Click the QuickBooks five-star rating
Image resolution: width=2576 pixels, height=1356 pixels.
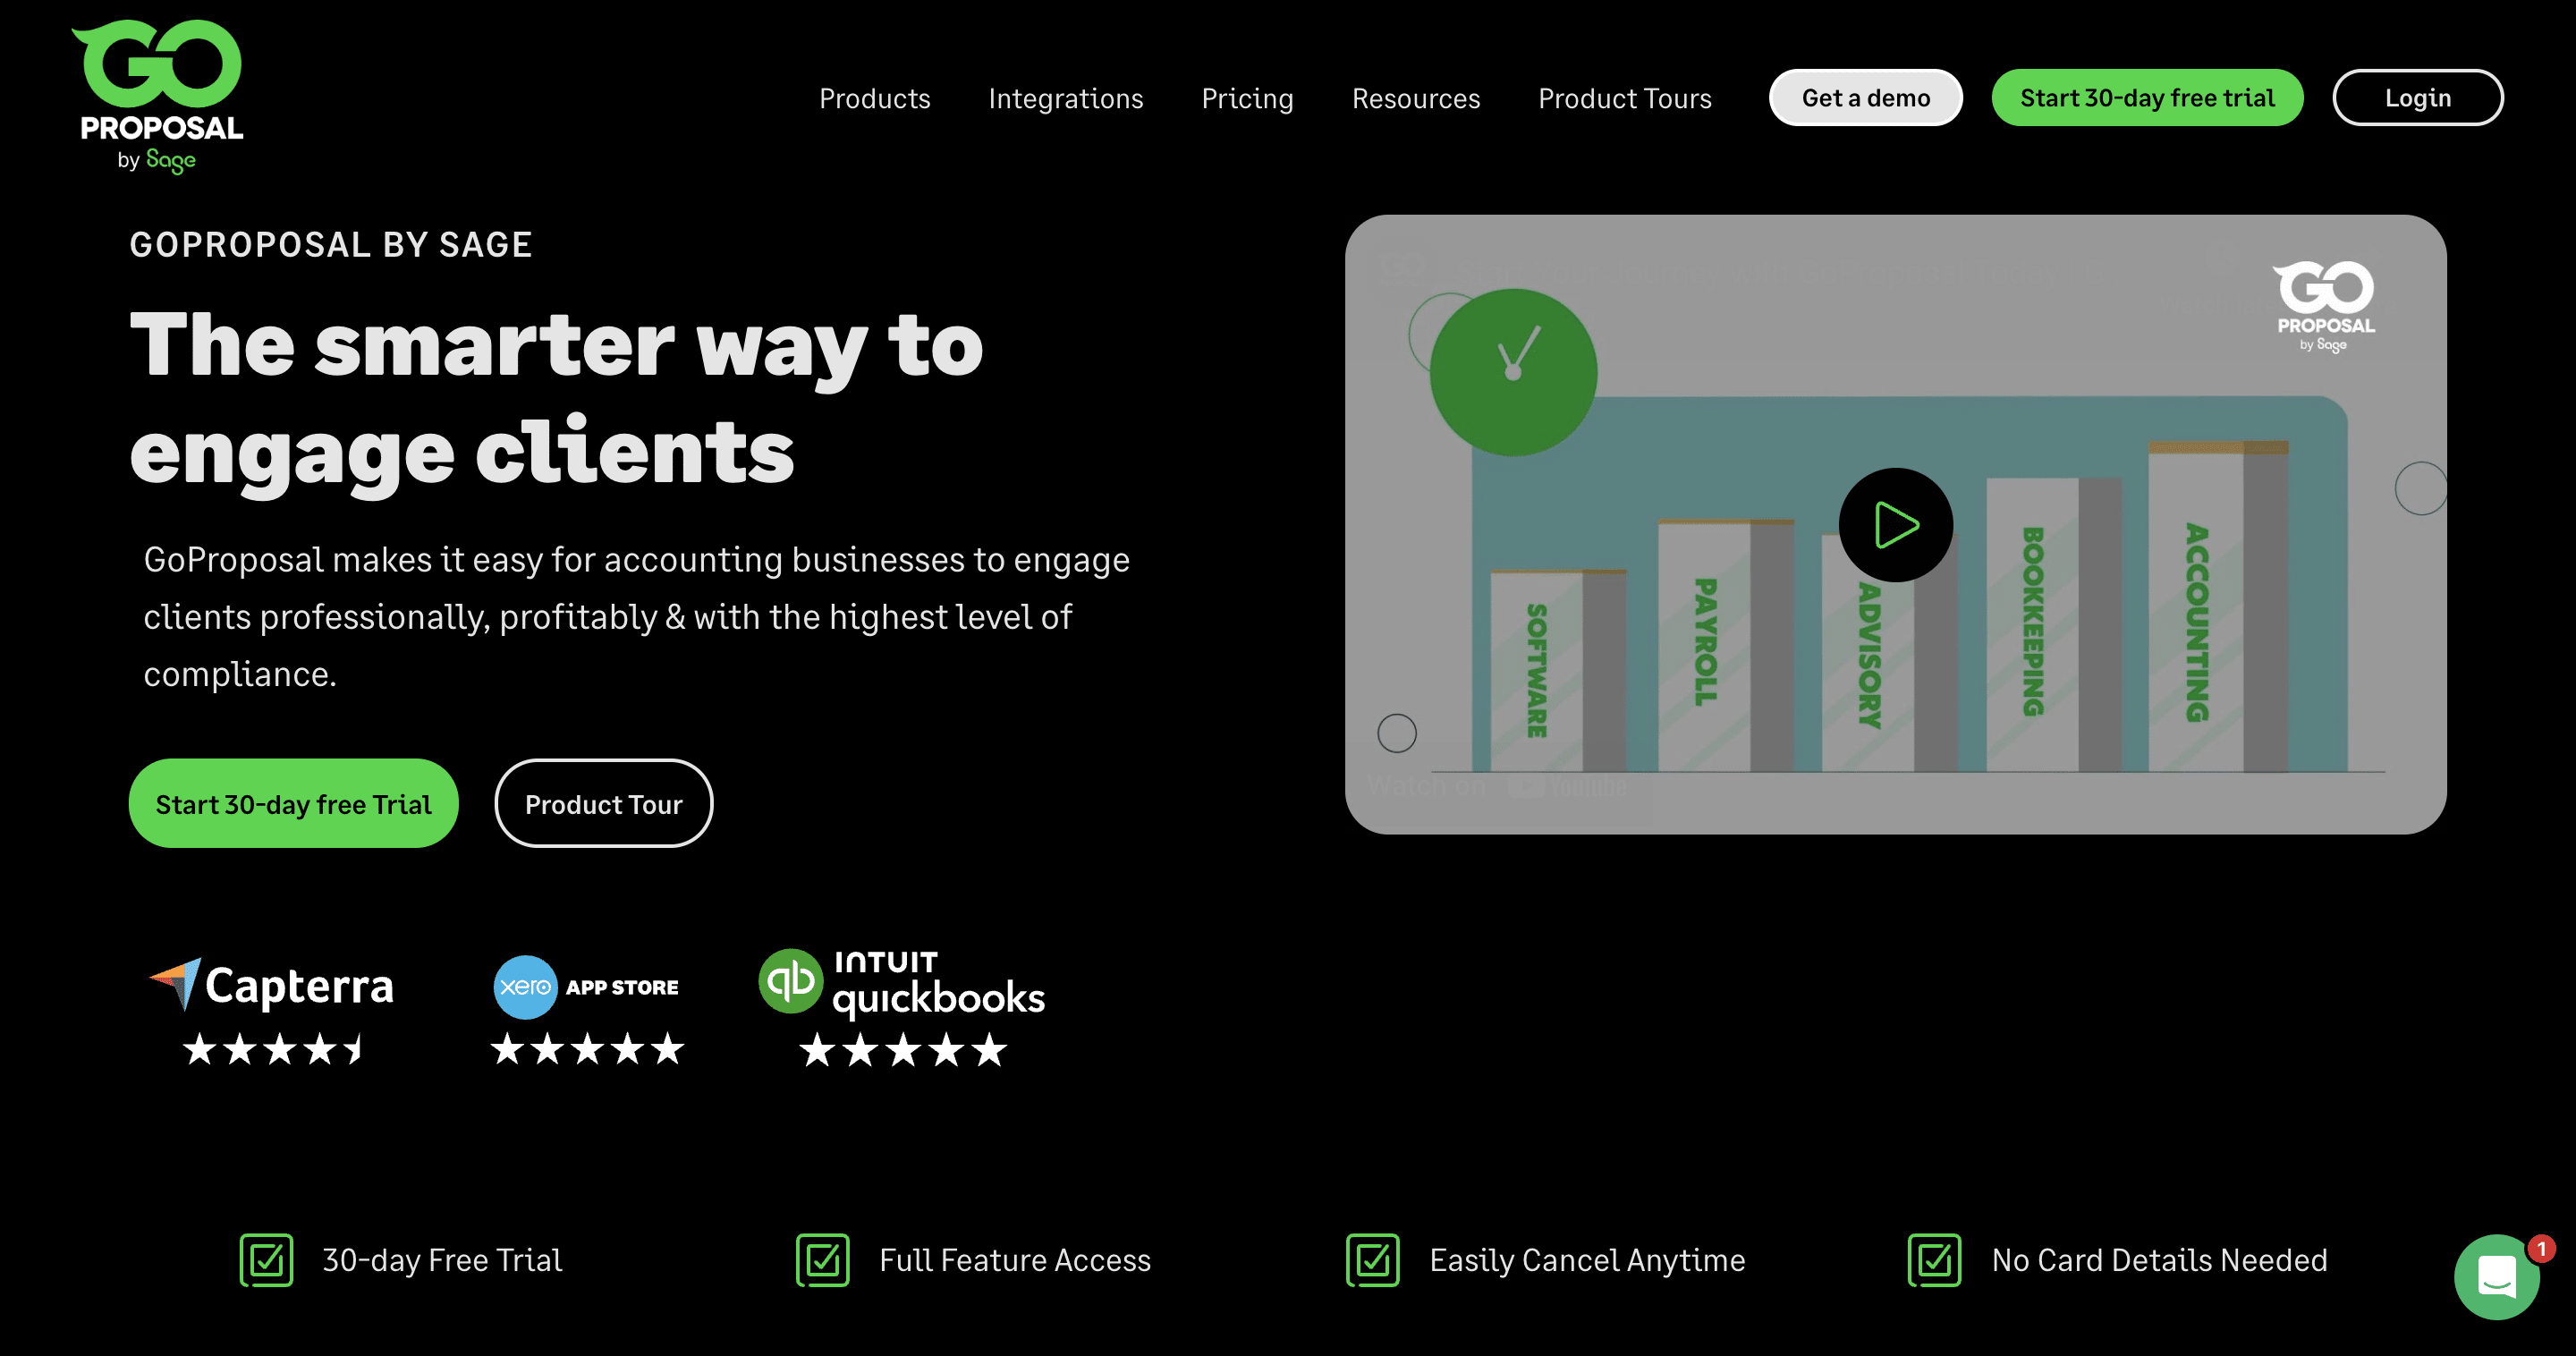(903, 1050)
